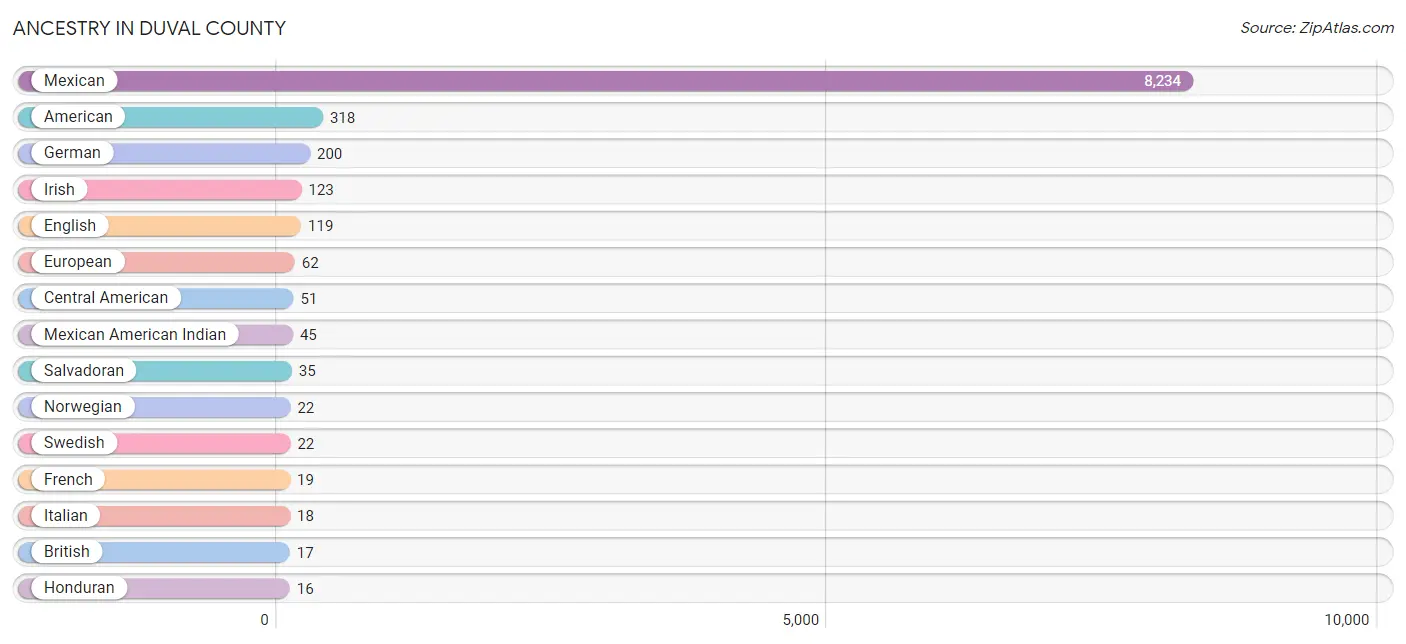The height and width of the screenshot is (644, 1406).
Task: Click the 318 value next to American
Action: click(x=342, y=118)
